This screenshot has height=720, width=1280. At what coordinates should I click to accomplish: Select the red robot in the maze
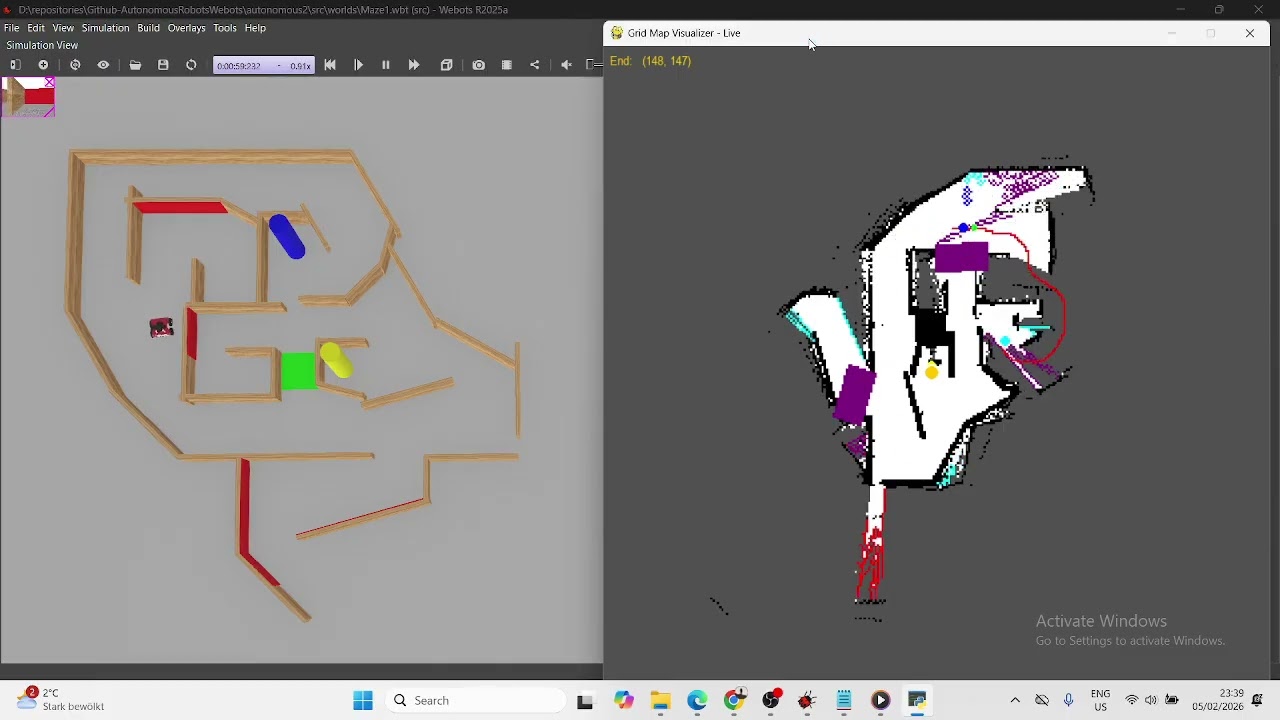pyautogui.click(x=161, y=327)
